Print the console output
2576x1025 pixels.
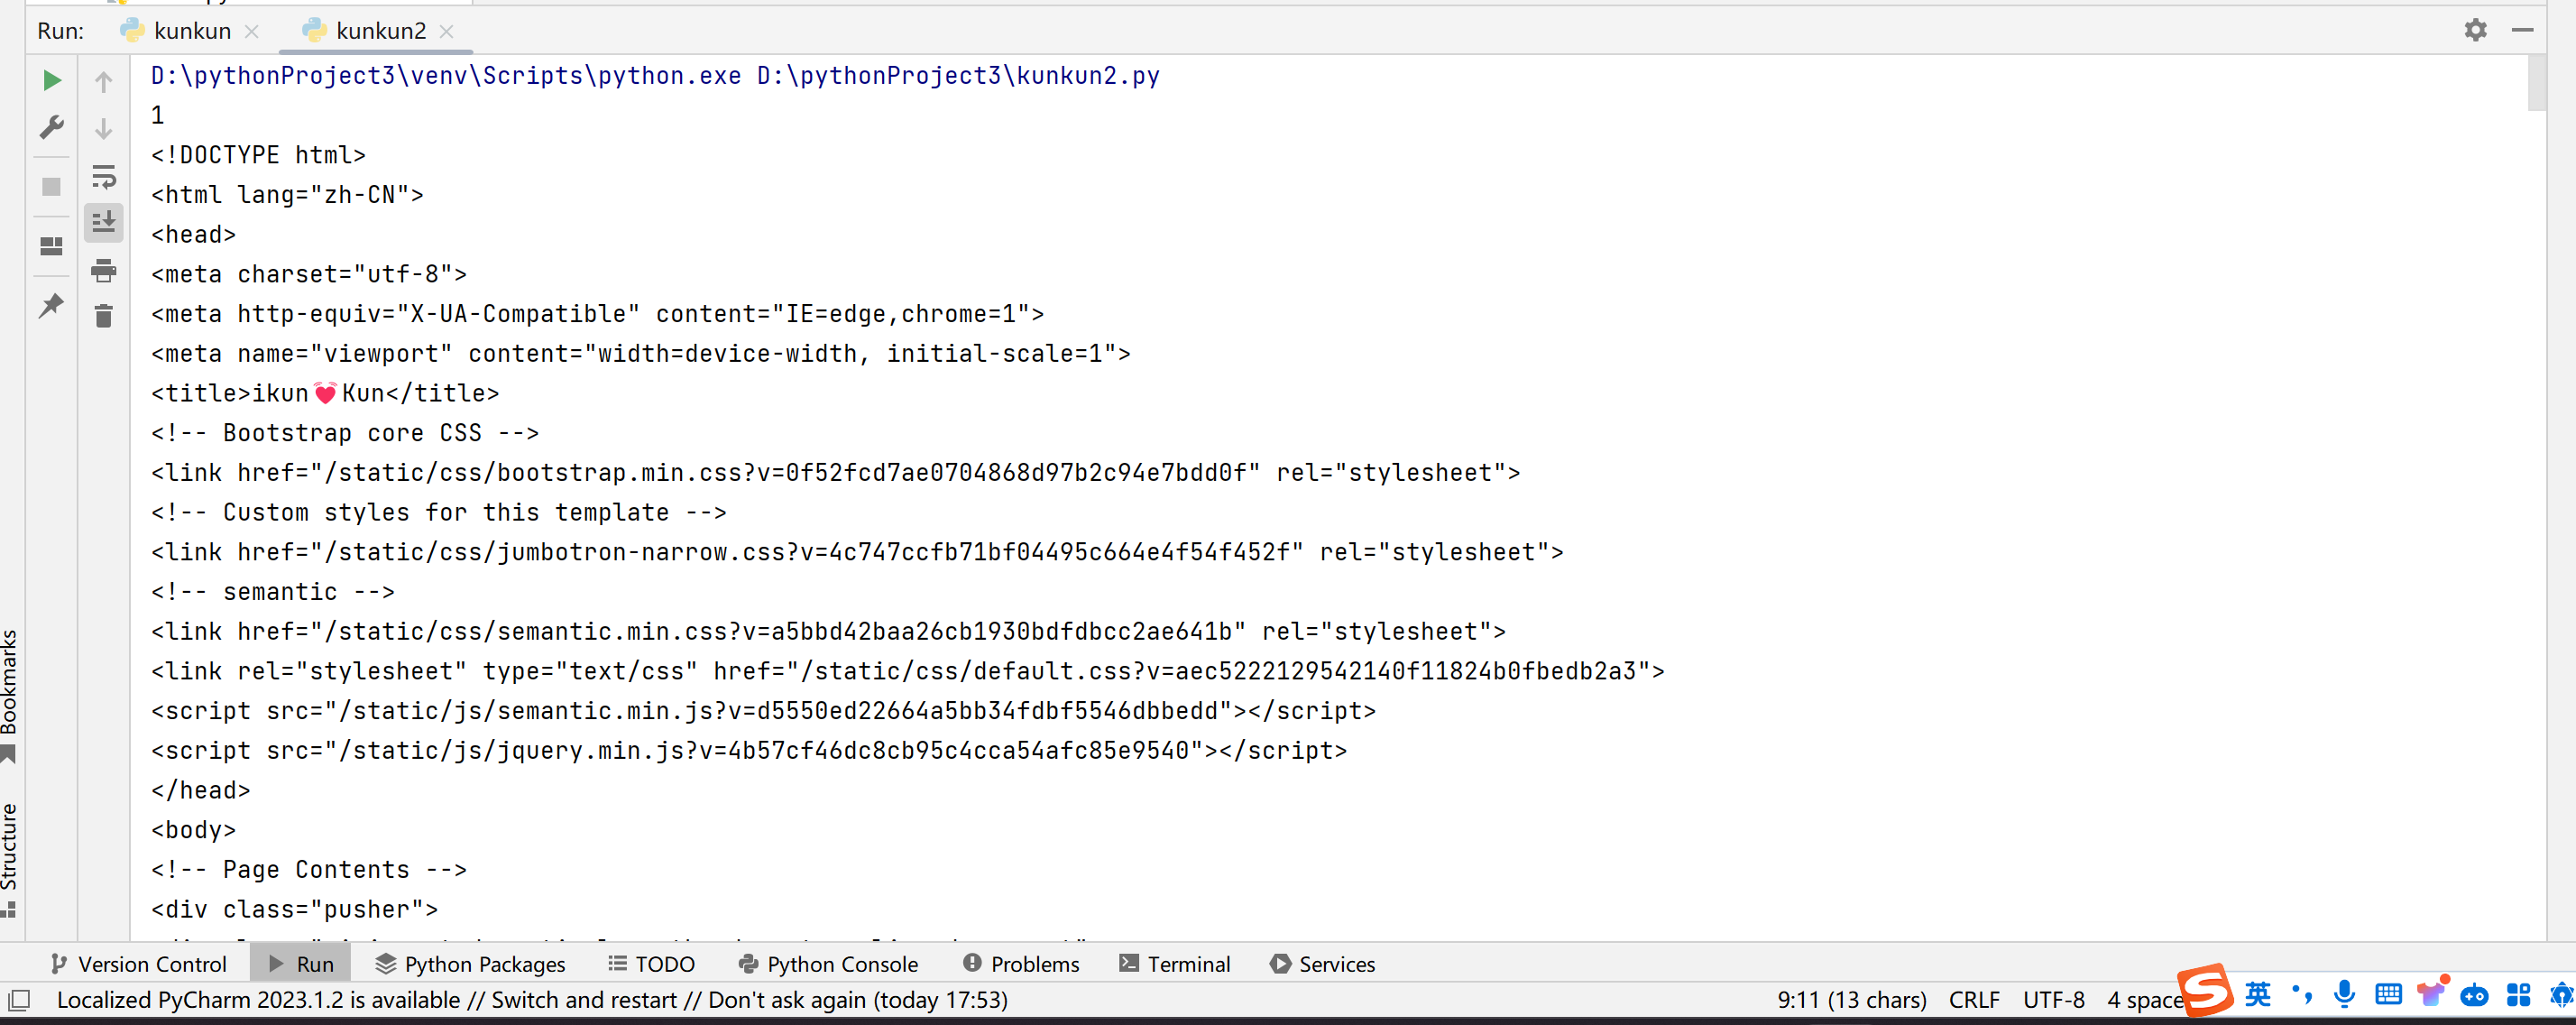[x=103, y=270]
